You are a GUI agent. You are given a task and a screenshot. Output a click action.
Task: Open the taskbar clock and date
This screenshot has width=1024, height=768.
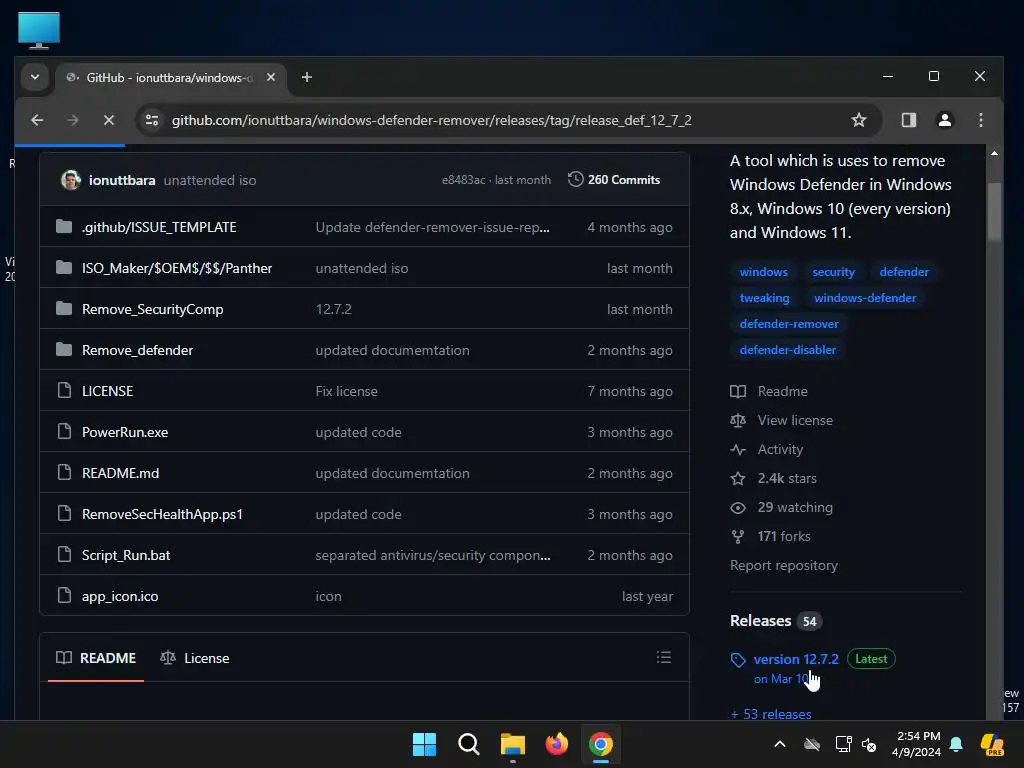(x=916, y=744)
